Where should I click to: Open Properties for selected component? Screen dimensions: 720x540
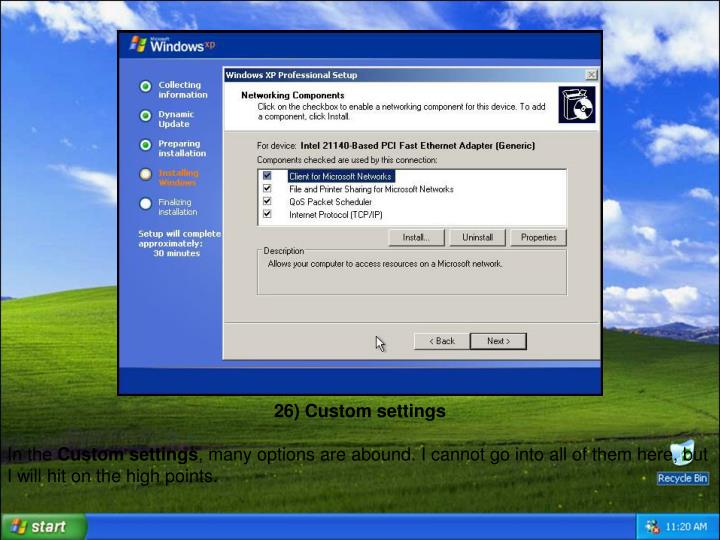[538, 237]
